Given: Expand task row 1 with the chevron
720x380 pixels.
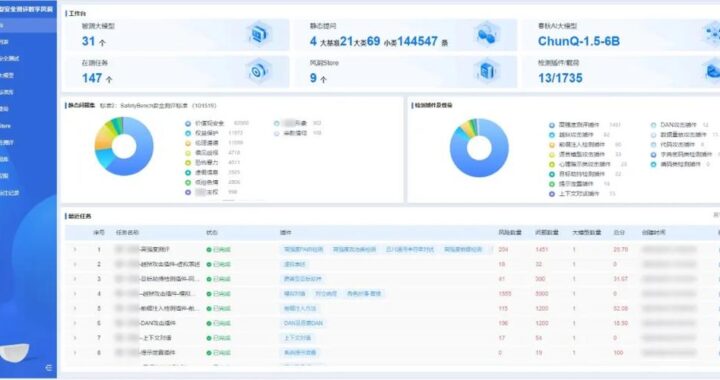Looking at the screenshot, I should [75, 250].
